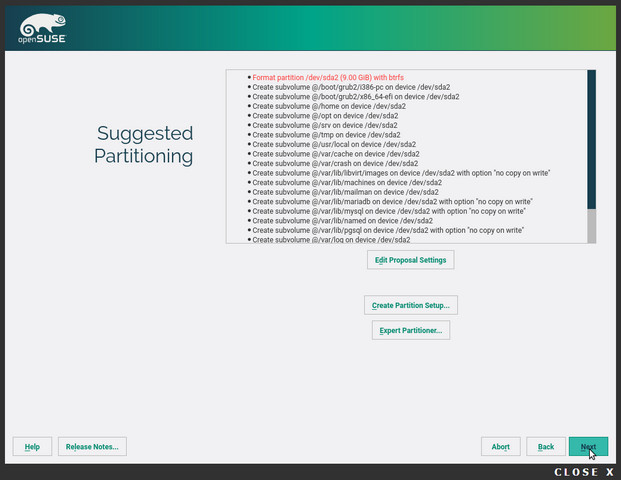Select line 'Create subvolume @/var/crash'

tap(335, 163)
